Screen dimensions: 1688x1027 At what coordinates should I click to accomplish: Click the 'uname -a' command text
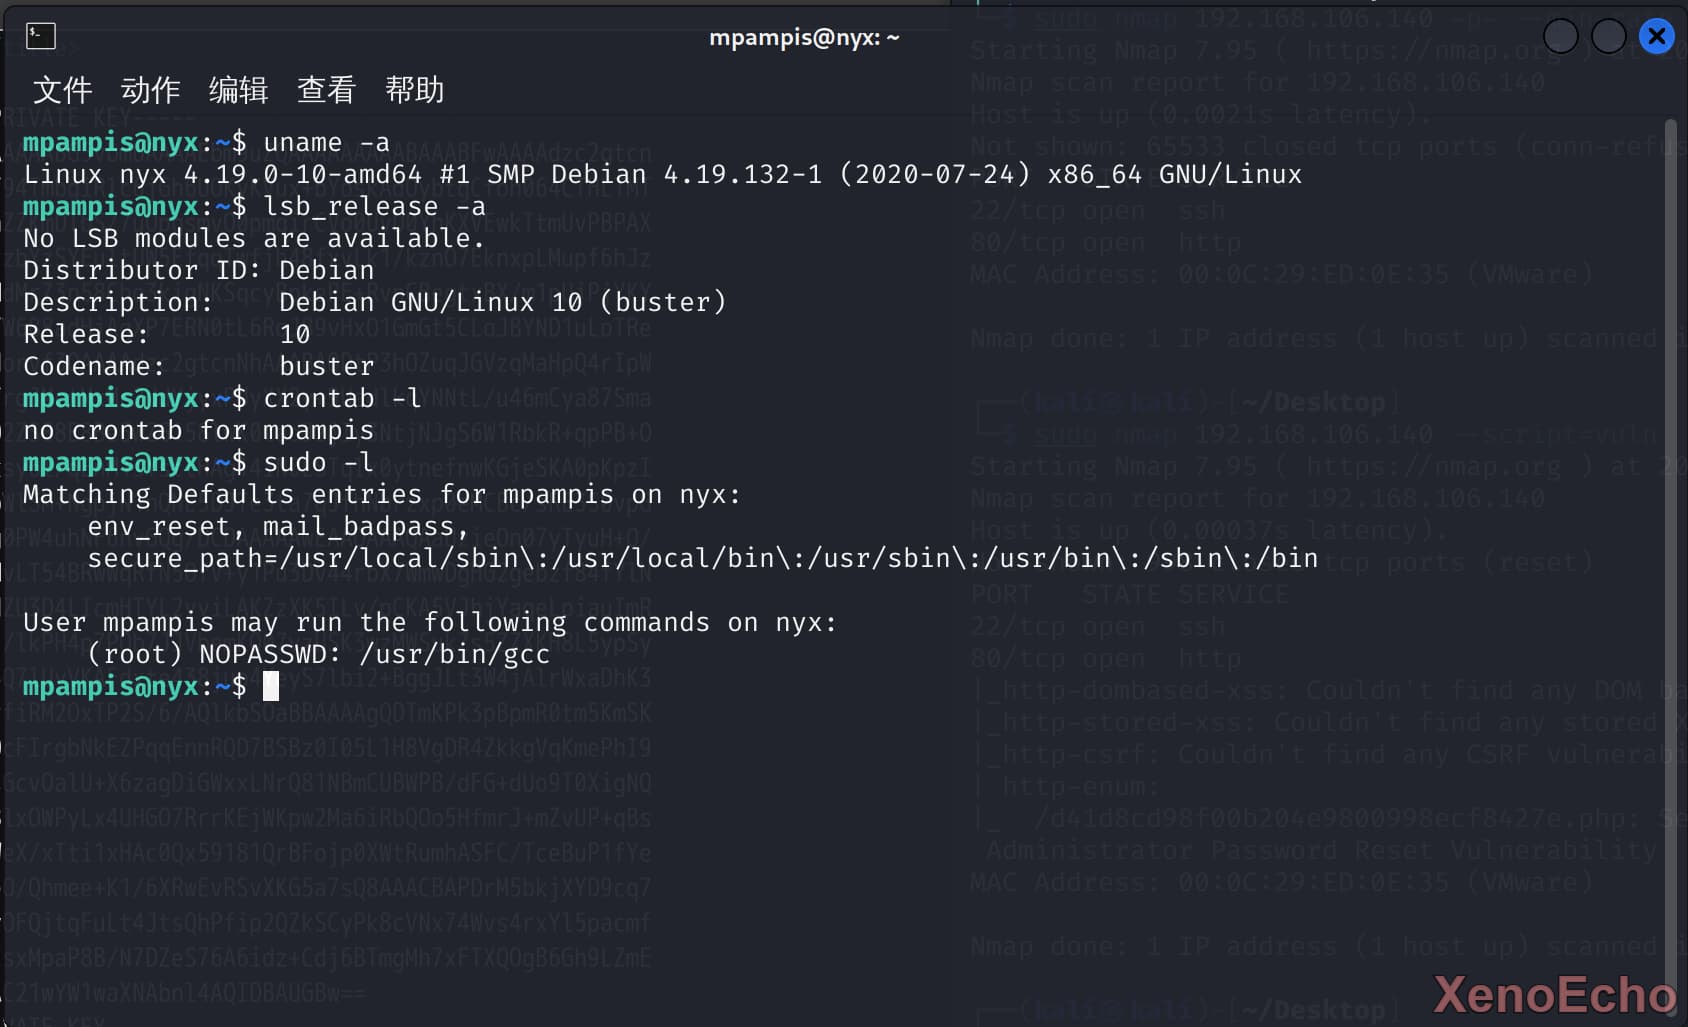(326, 143)
